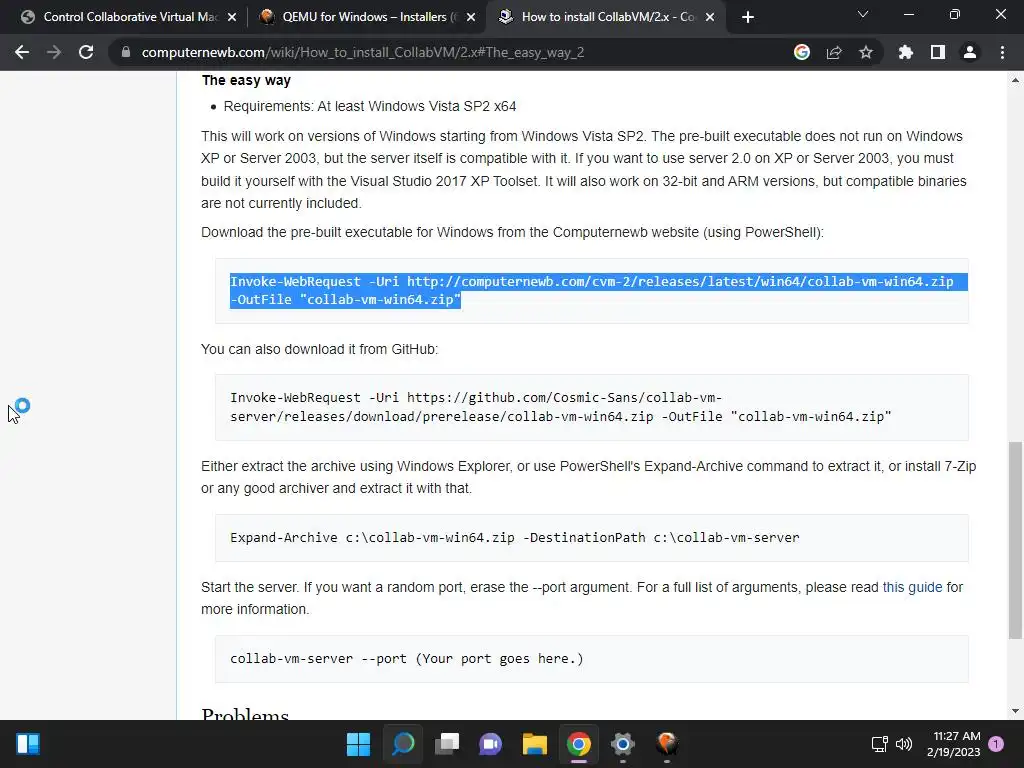
Task: Click the address bar URL
Action: (x=362, y=52)
